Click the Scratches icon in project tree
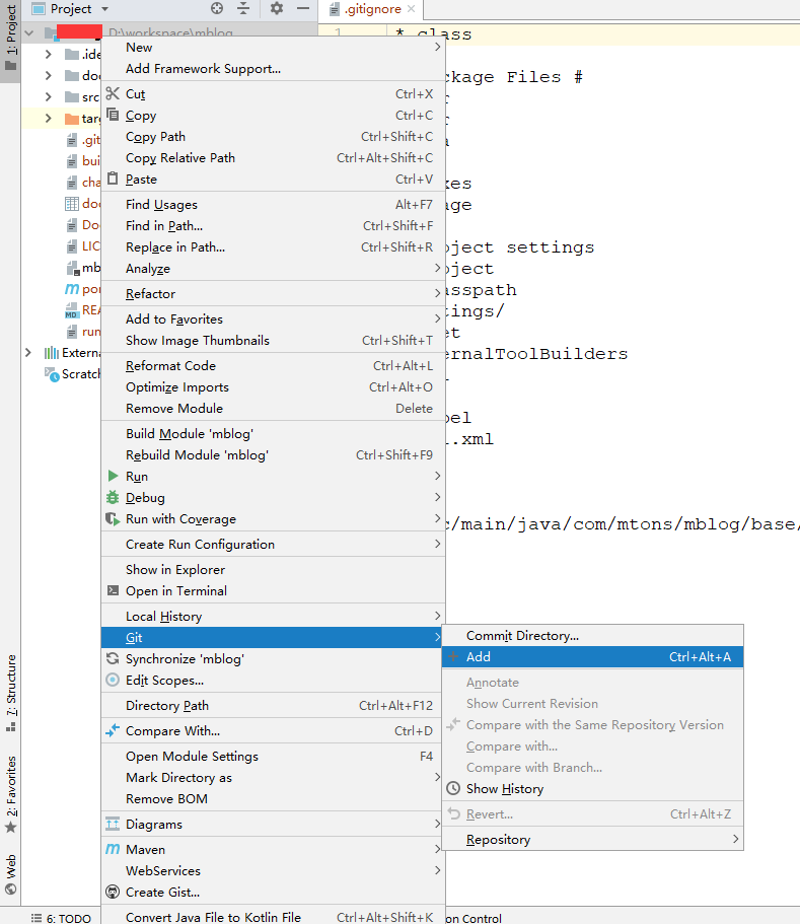 (x=52, y=374)
